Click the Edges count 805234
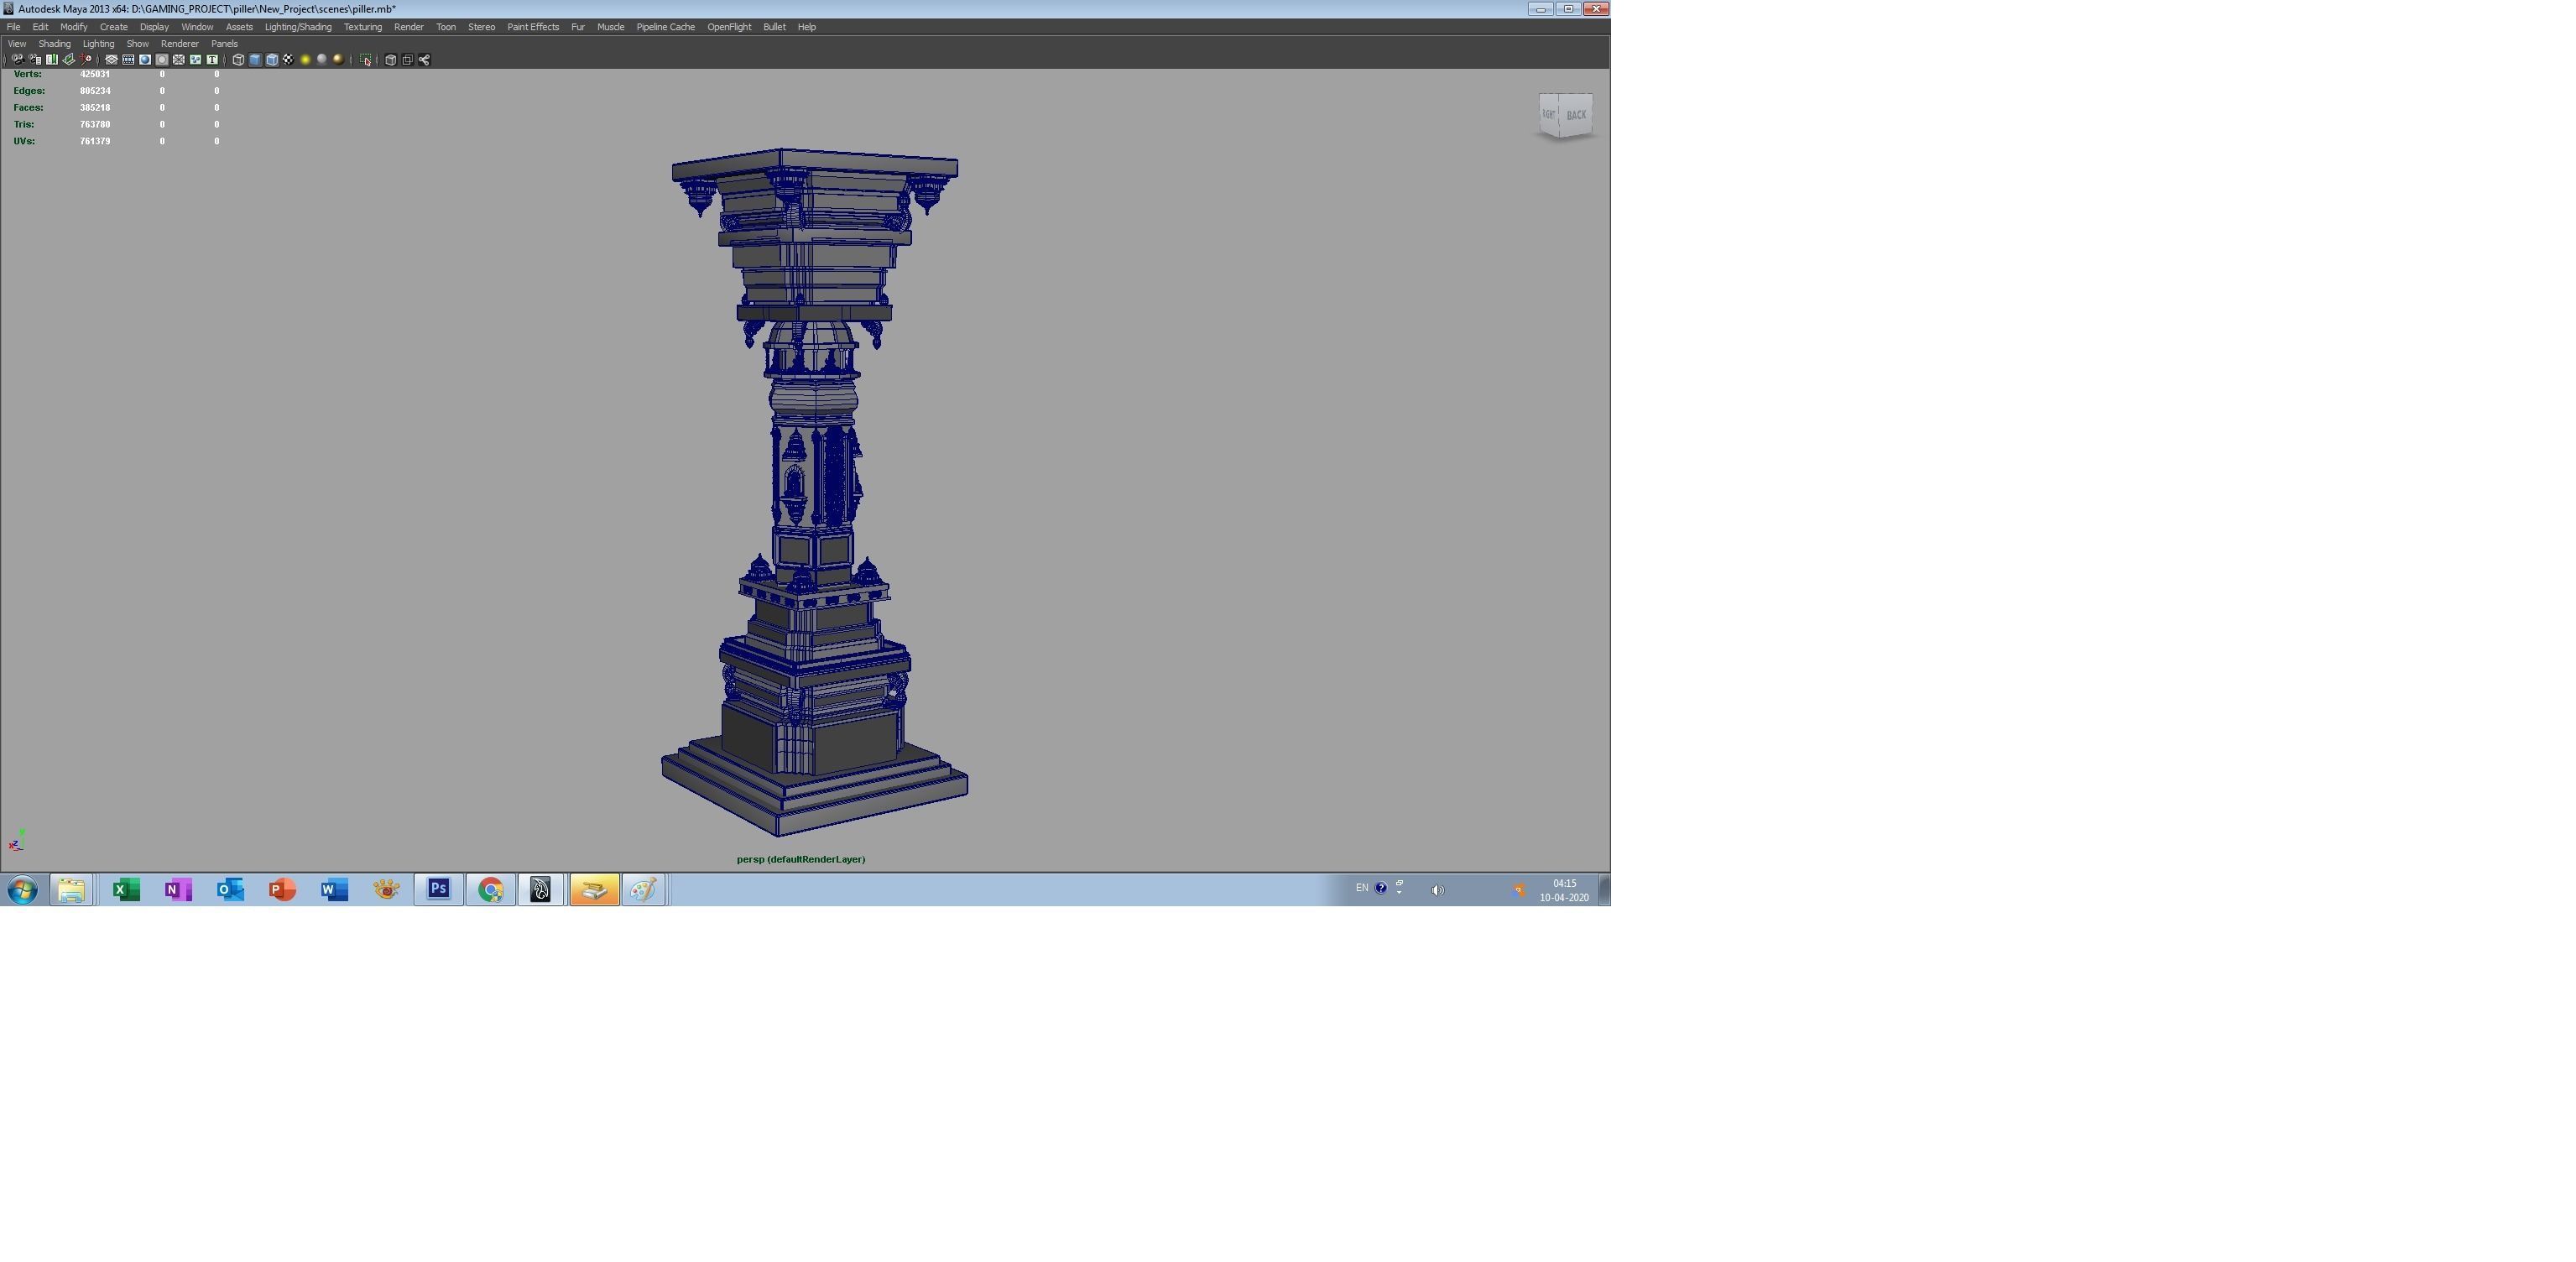Image resolution: width=2576 pixels, height=1262 pixels. pos(95,91)
